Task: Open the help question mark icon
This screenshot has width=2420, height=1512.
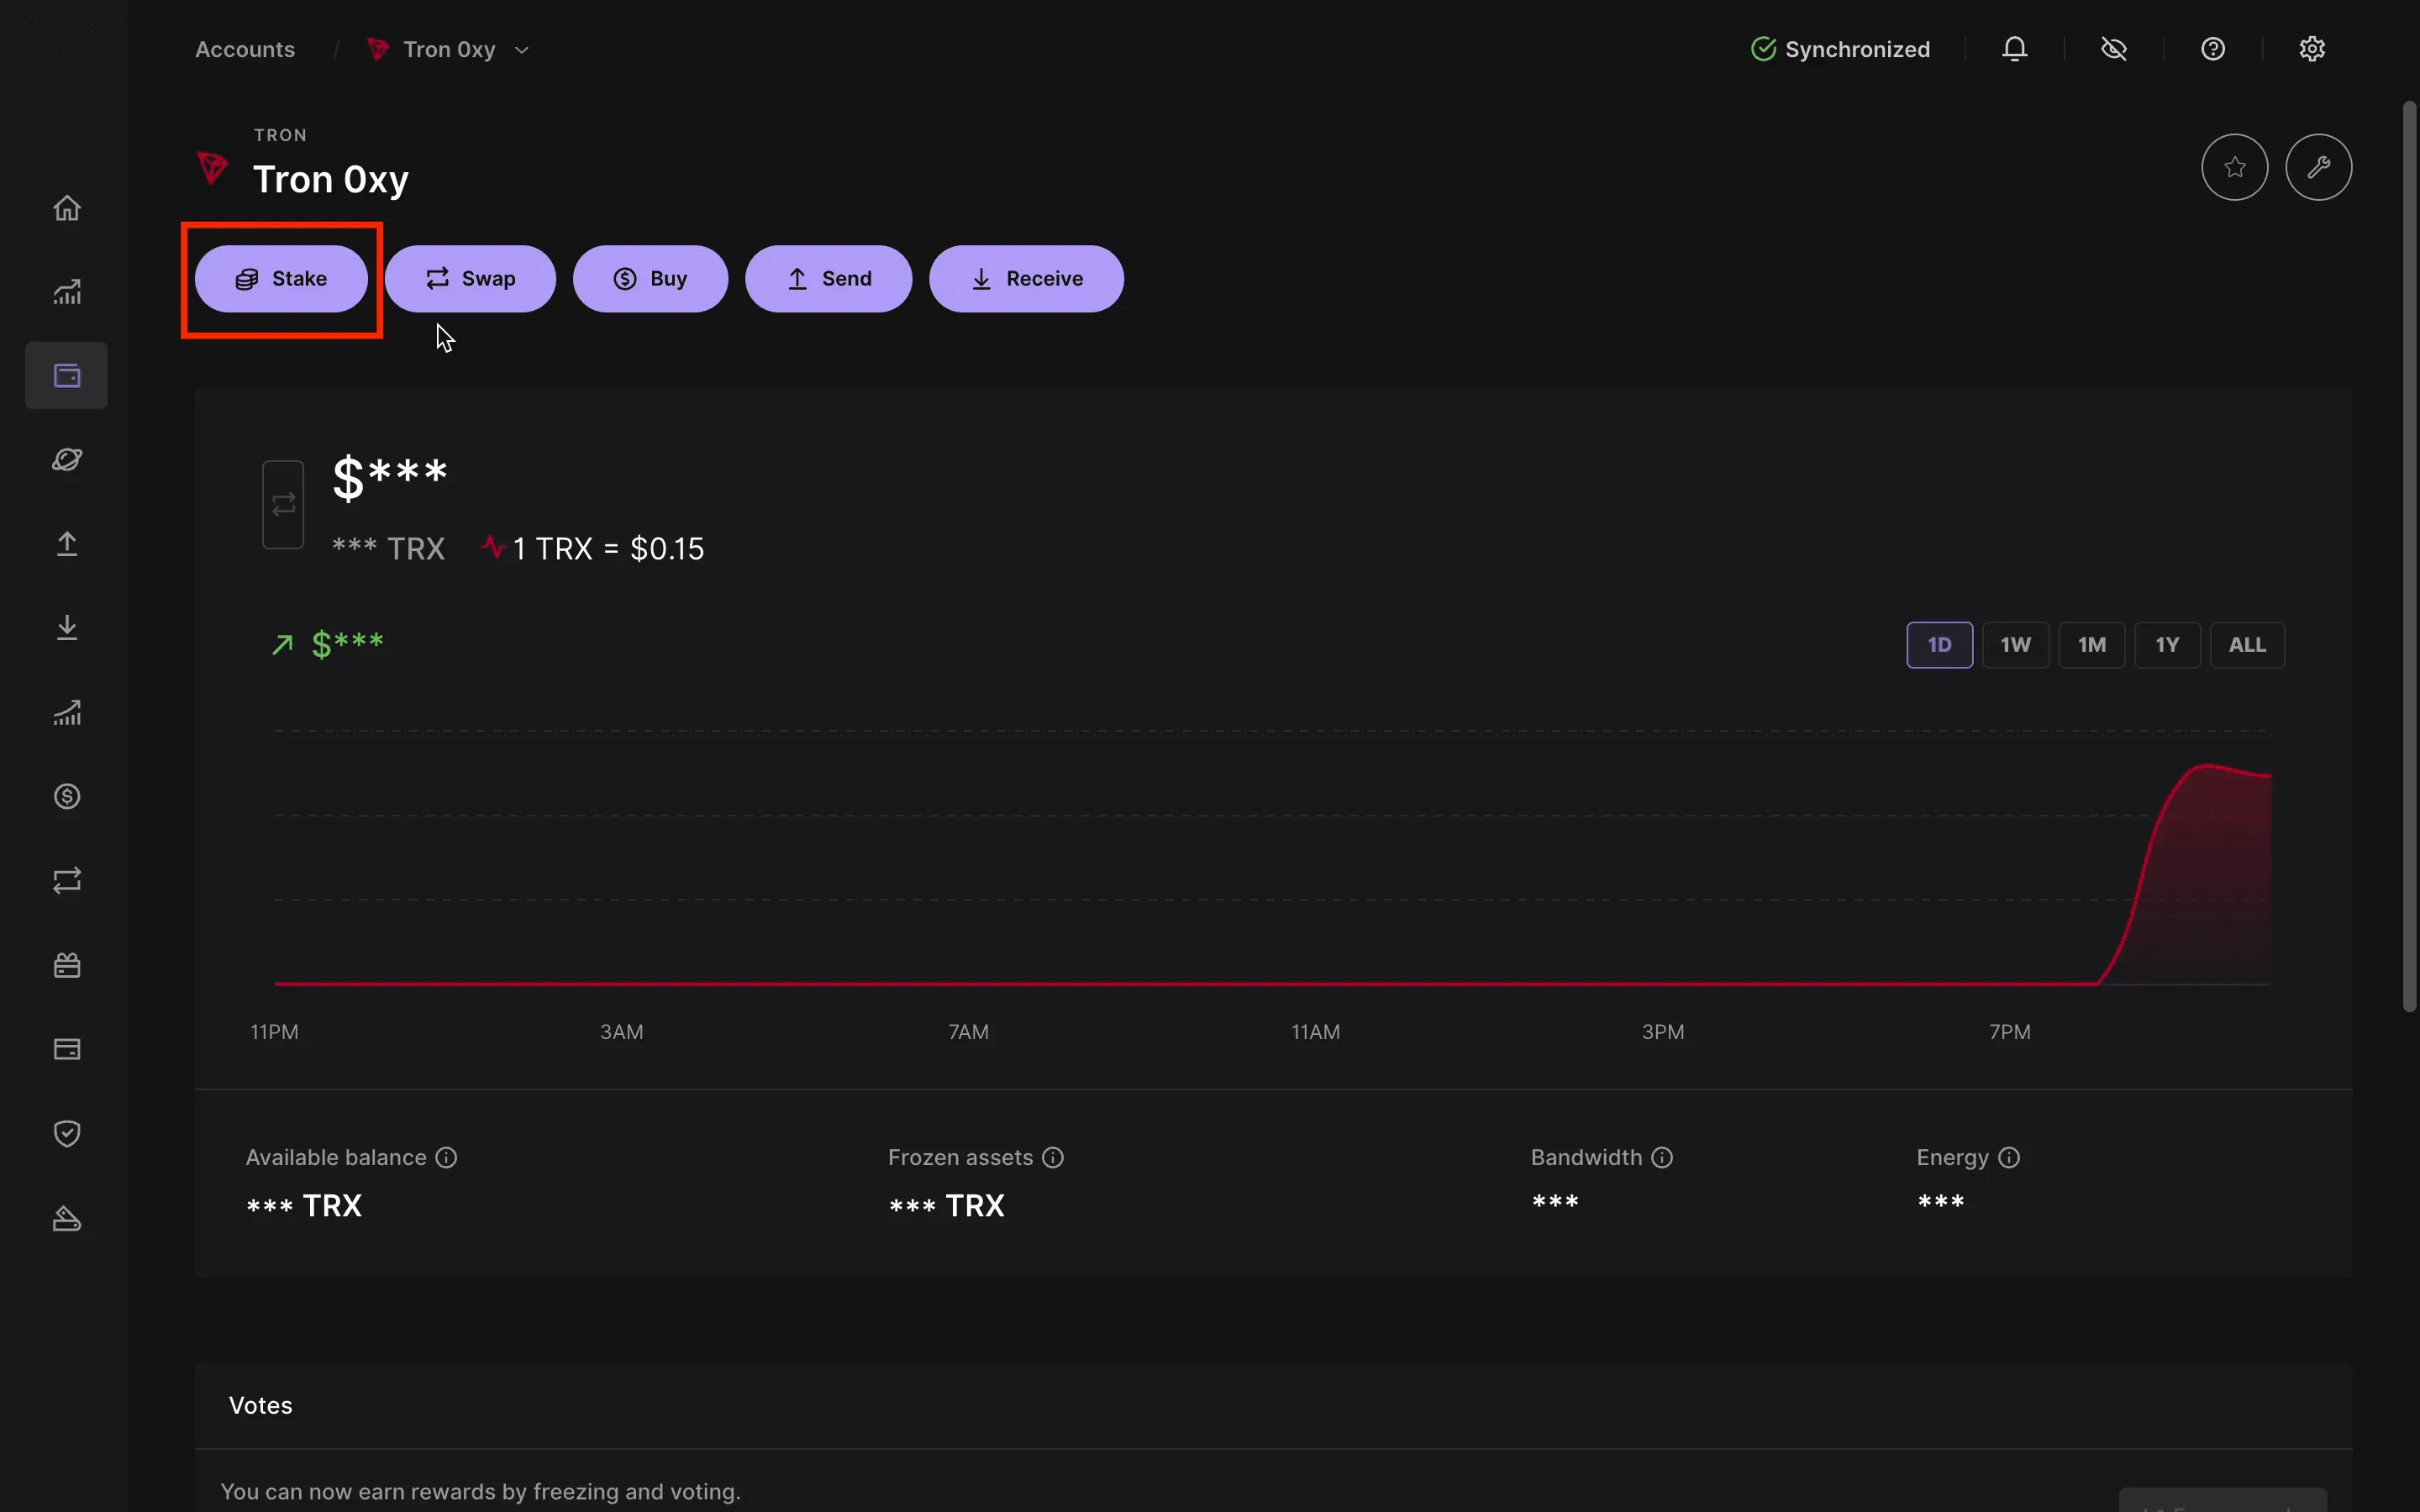Action: 2213,49
